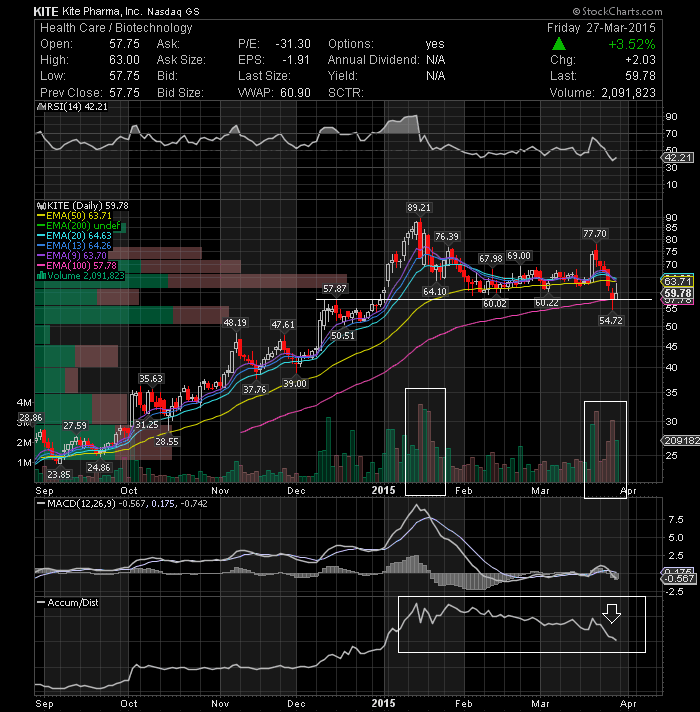Viewport: 700px width, 712px height.
Task: Click the 89.21 peak price label
Action: [419, 208]
